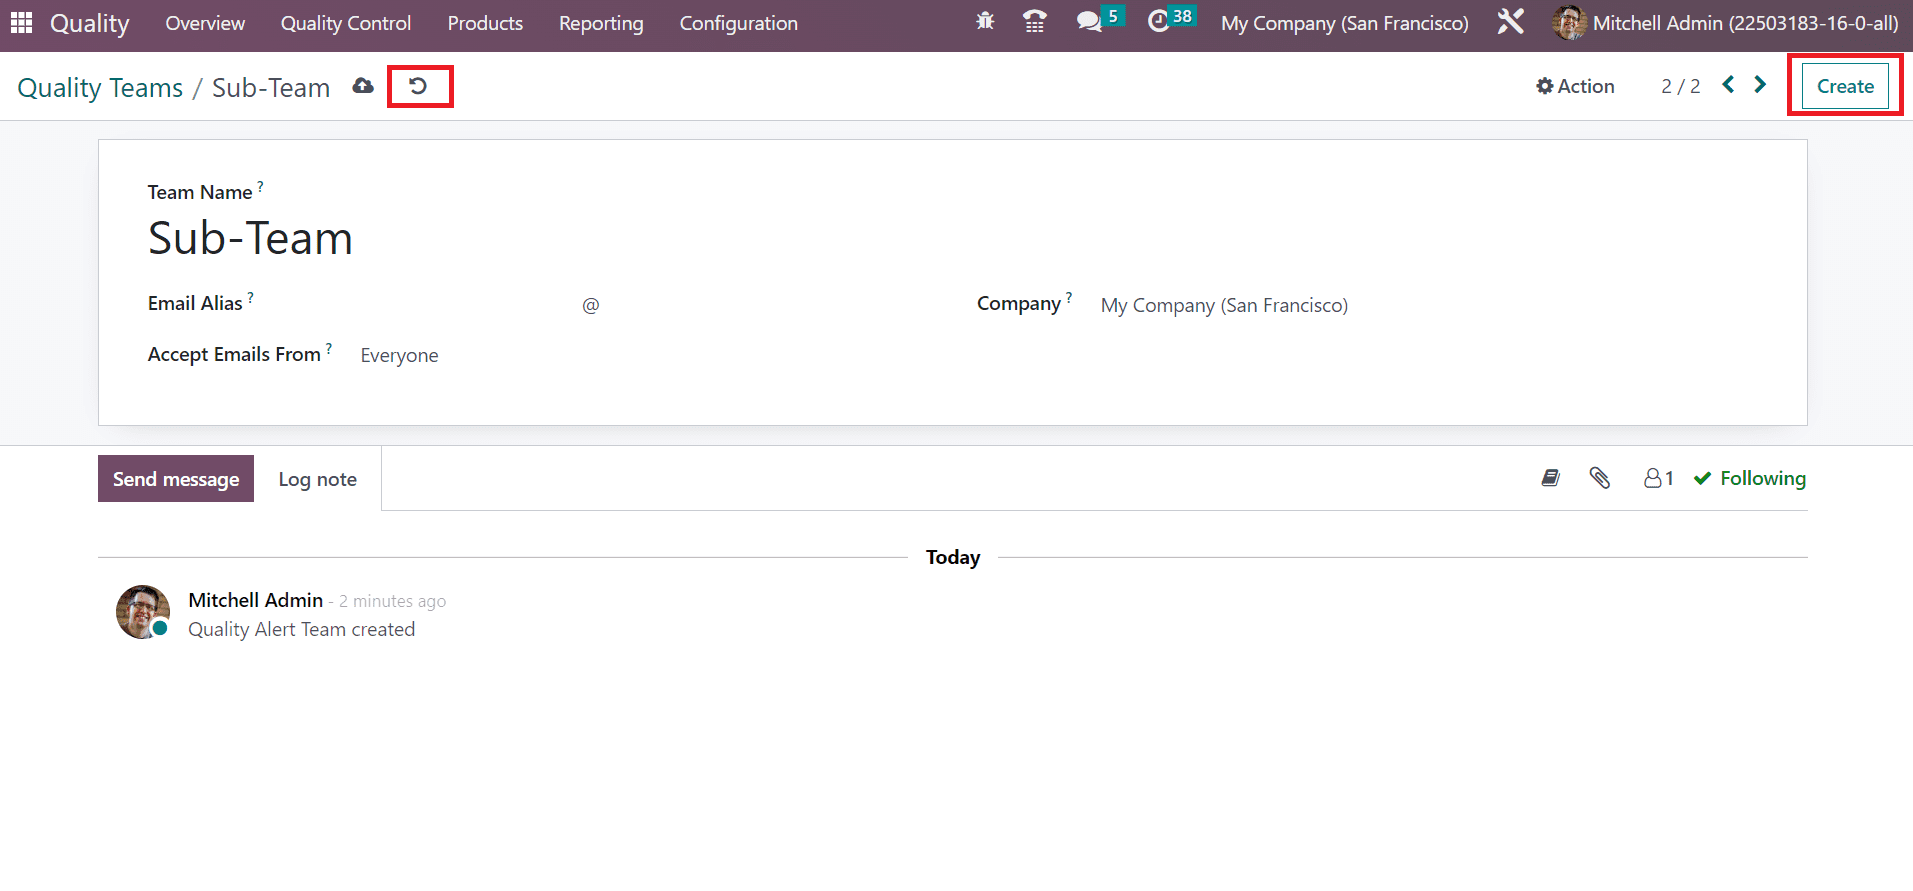This screenshot has height=891, width=1913.
Task: Show Accept Emails From help tooltip mark
Action: 329,348
